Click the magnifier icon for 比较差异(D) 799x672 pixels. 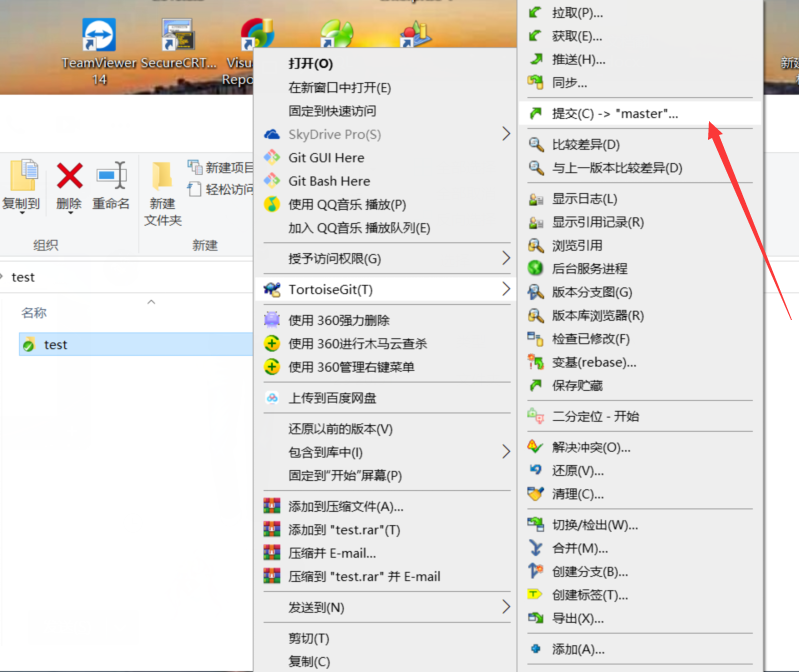(x=536, y=144)
